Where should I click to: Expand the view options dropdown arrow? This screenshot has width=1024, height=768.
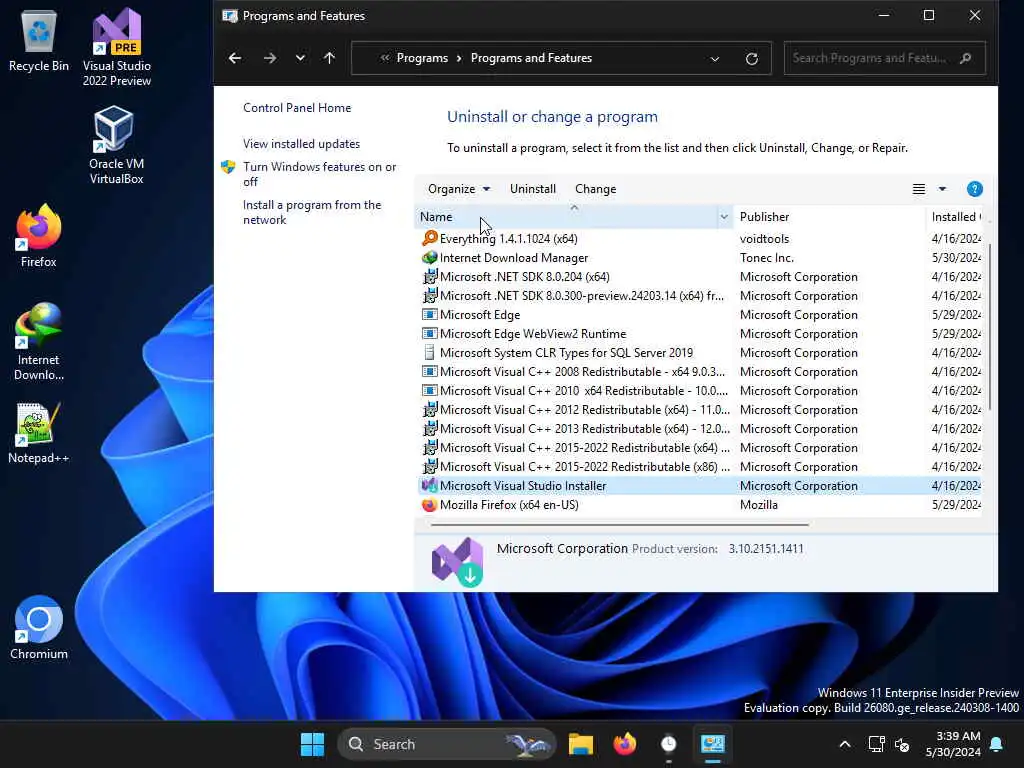tap(942, 189)
